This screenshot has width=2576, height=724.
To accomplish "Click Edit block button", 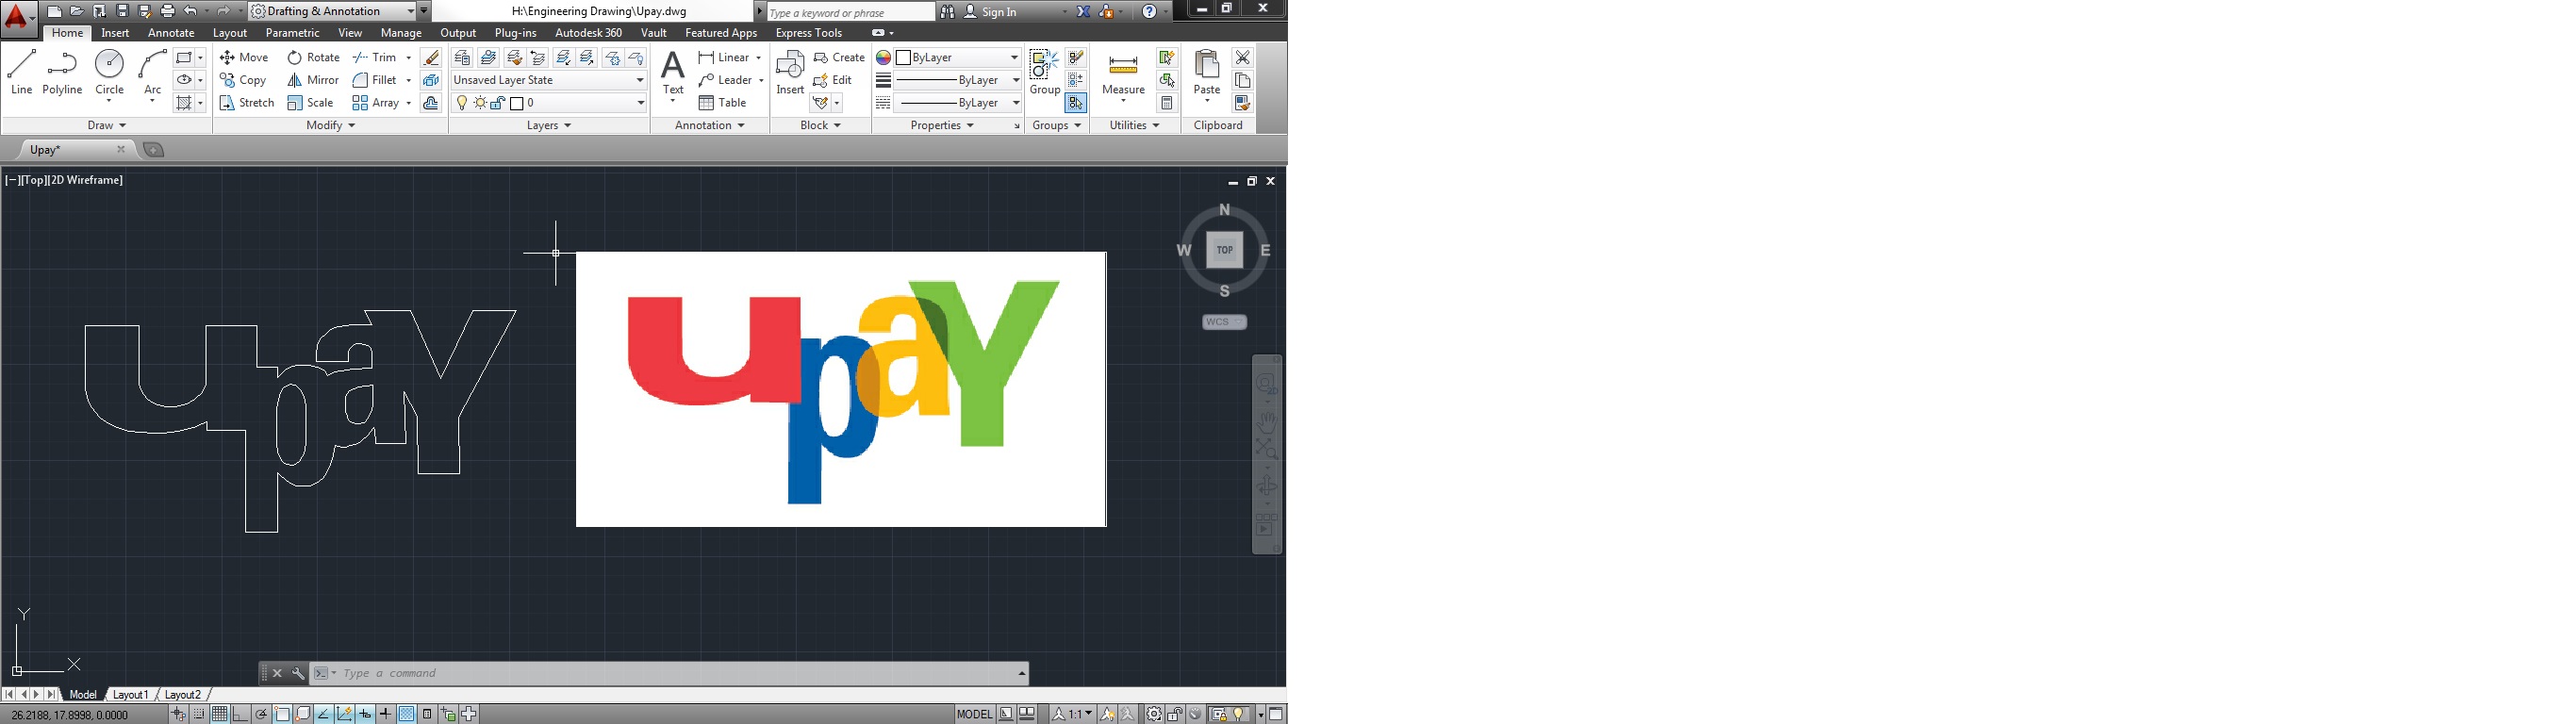I will tap(833, 80).
